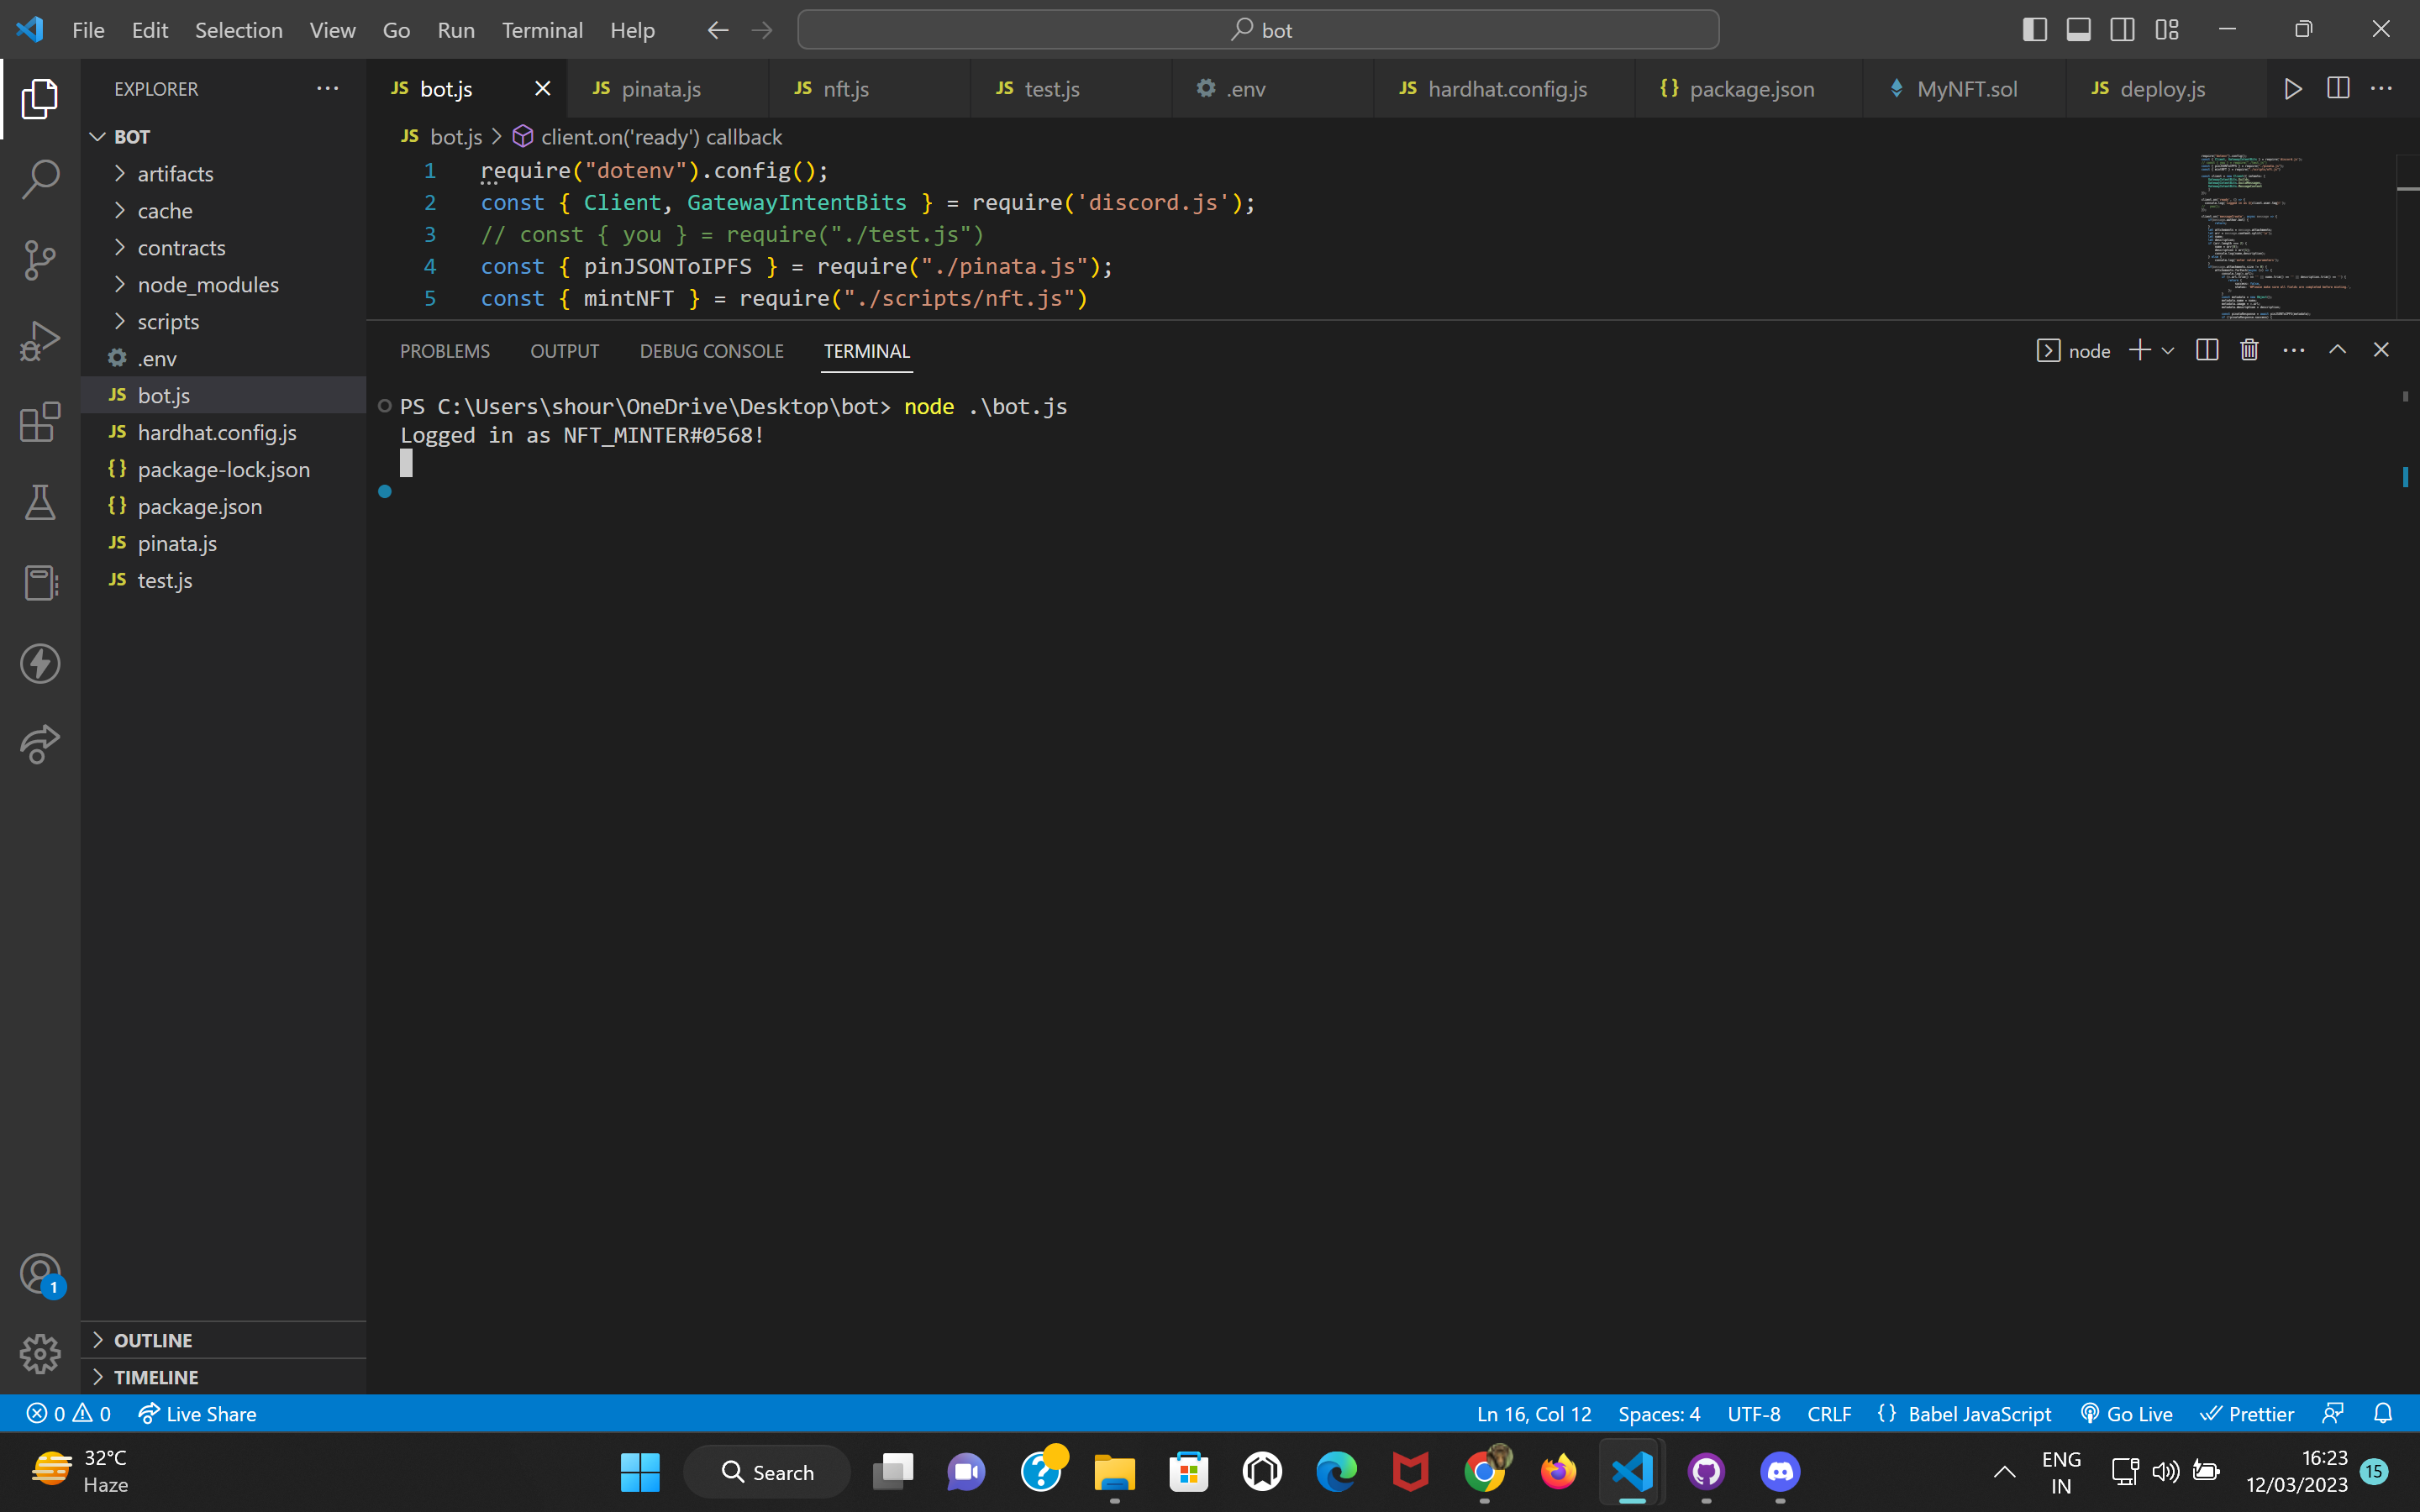Click the Run Code play icon
This screenshot has width=2420, height=1512.
click(x=2293, y=89)
